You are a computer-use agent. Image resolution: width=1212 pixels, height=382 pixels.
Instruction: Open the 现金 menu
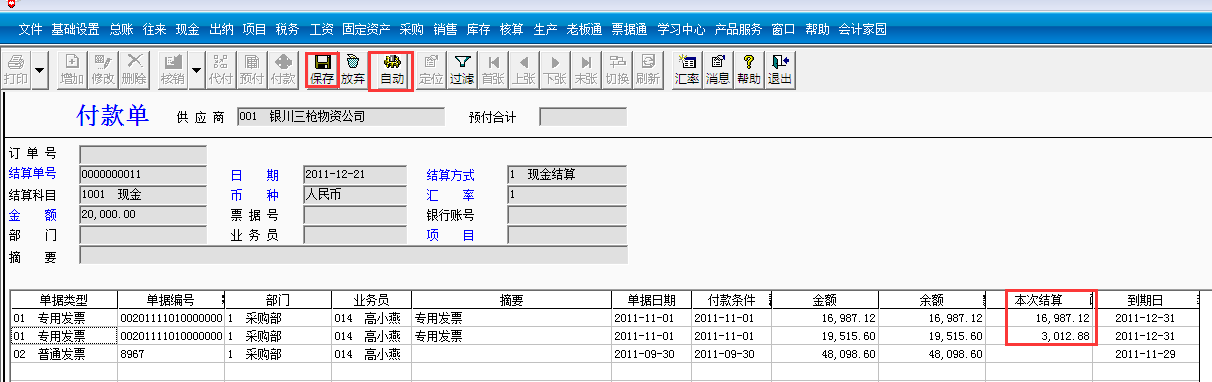[x=188, y=30]
